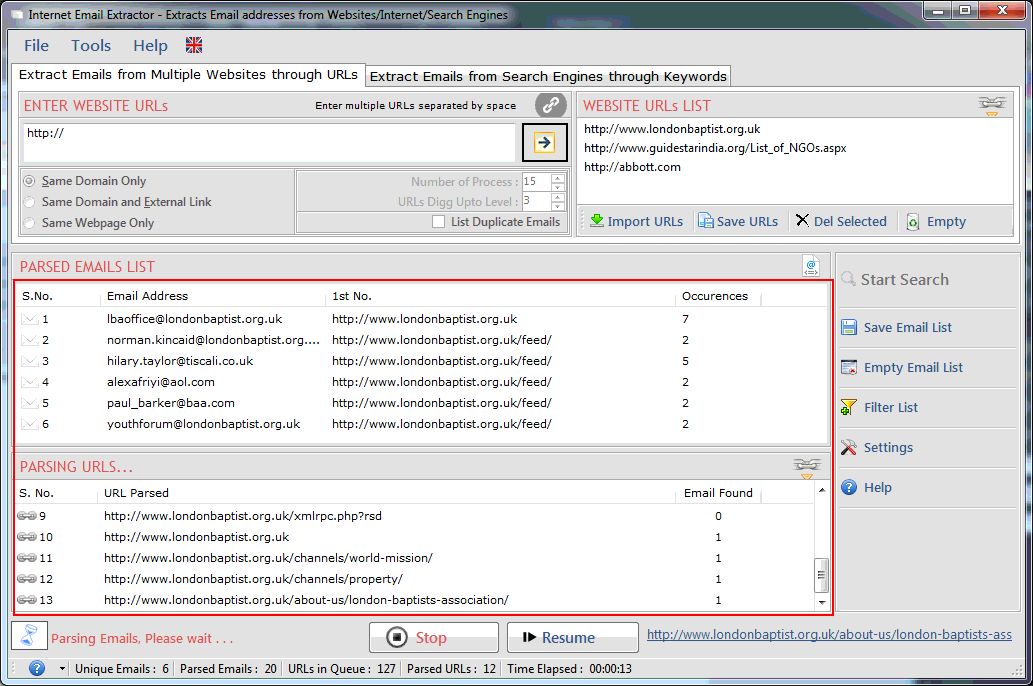Click the Del Selected X icon
1033x686 pixels.
pos(802,220)
